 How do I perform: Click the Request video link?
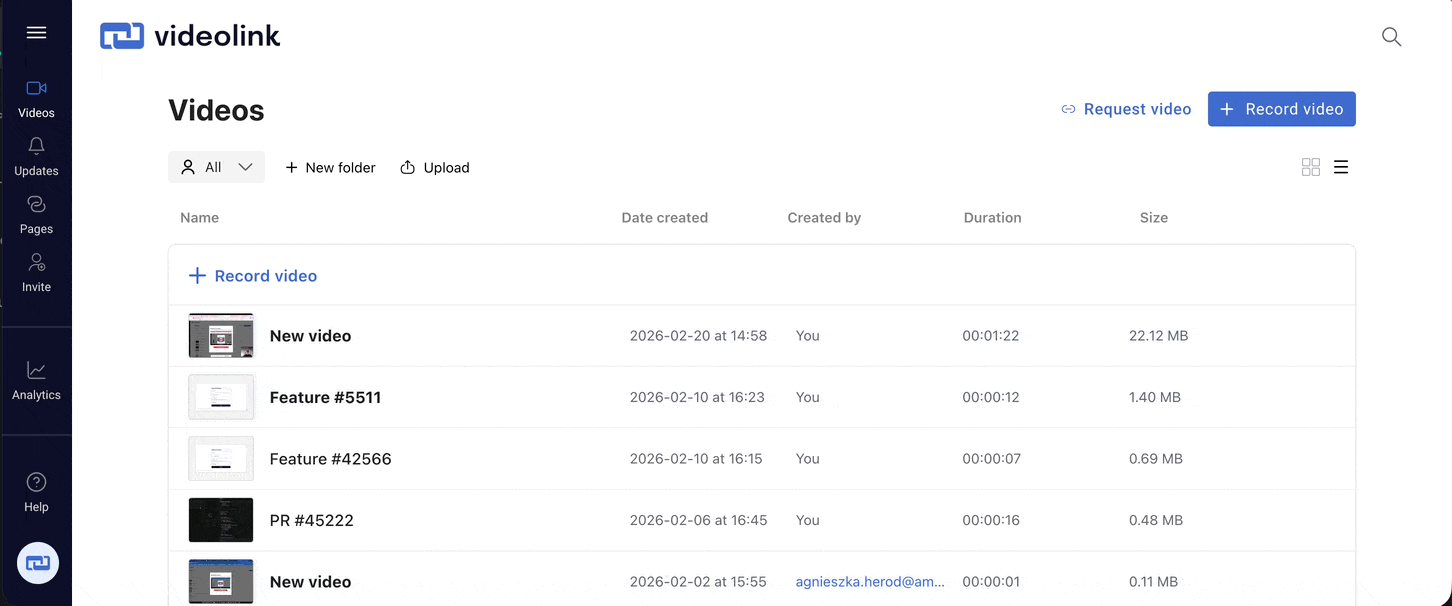click(x=1126, y=109)
